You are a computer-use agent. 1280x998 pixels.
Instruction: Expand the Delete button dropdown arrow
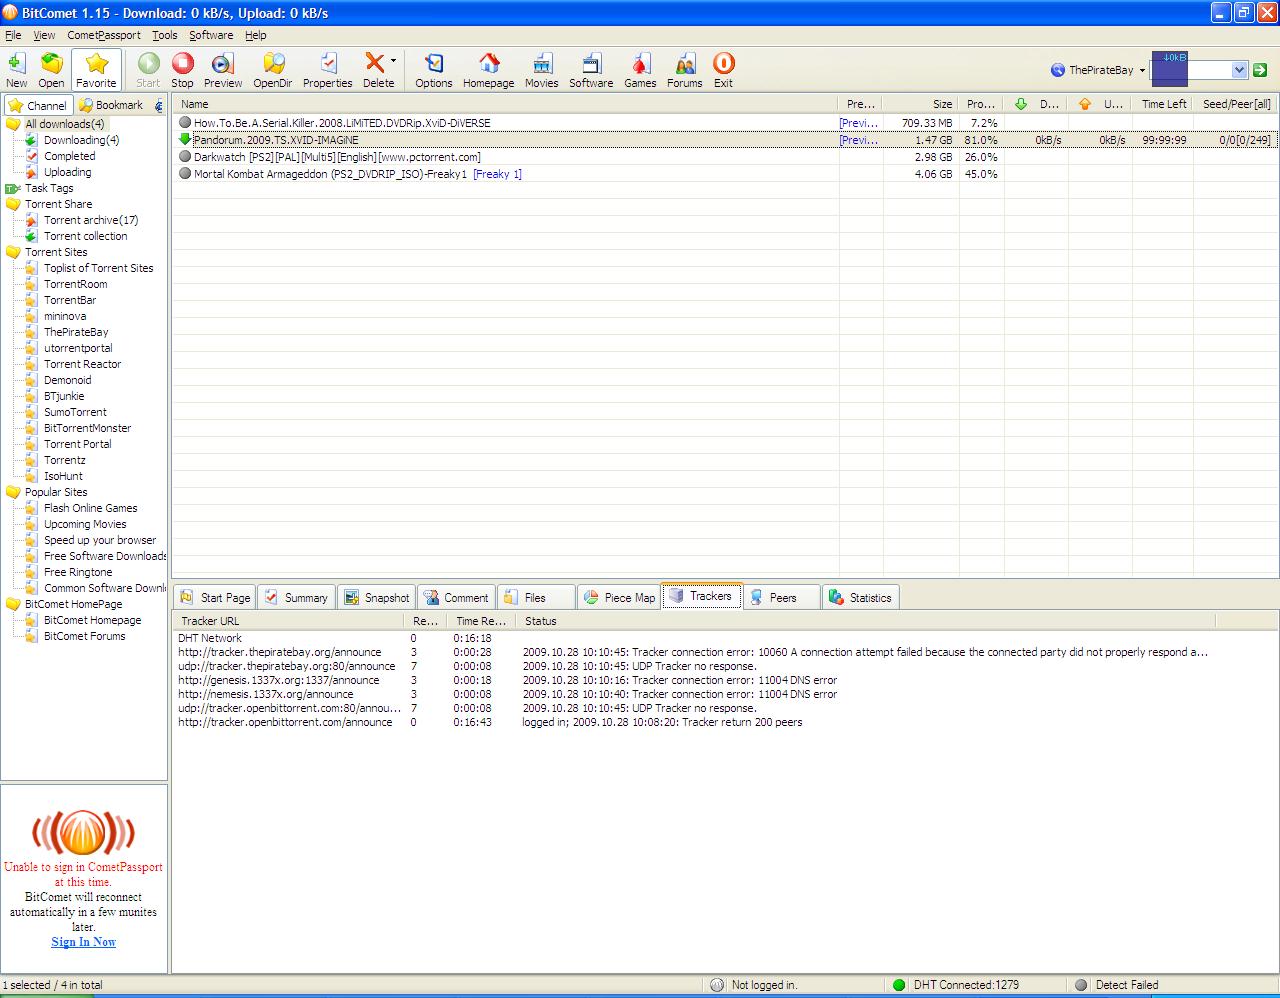tap(393, 61)
